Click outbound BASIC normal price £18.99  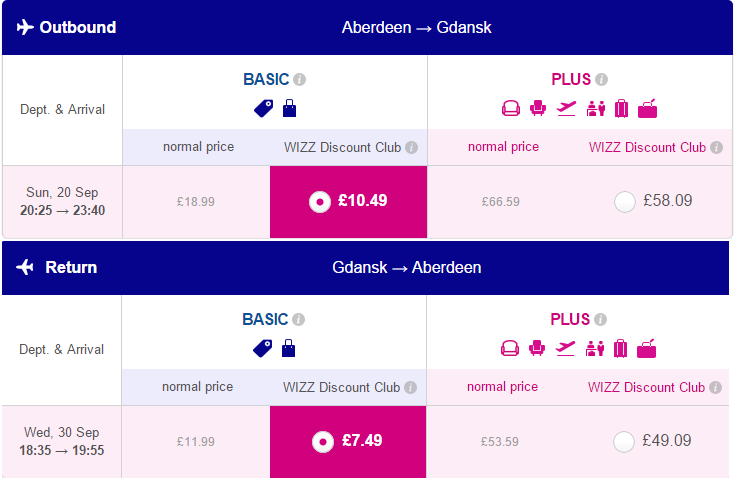pyautogui.click(x=195, y=202)
